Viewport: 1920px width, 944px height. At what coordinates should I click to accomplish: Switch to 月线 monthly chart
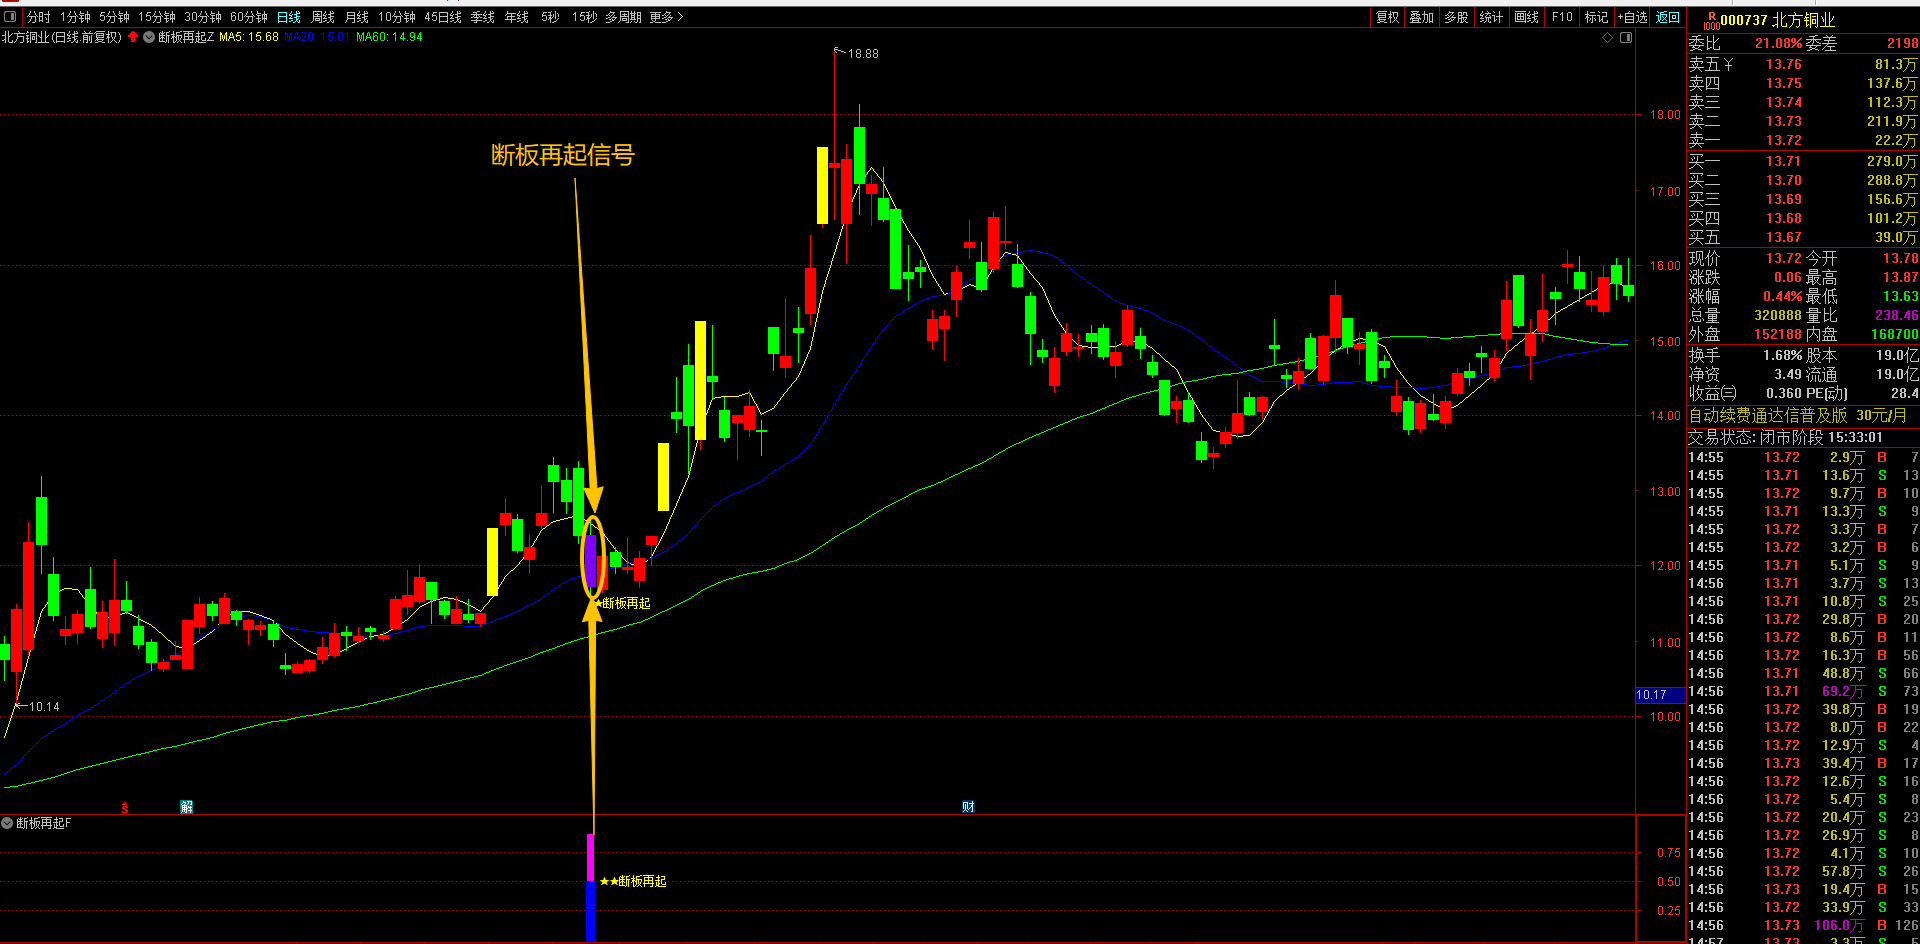tap(357, 17)
